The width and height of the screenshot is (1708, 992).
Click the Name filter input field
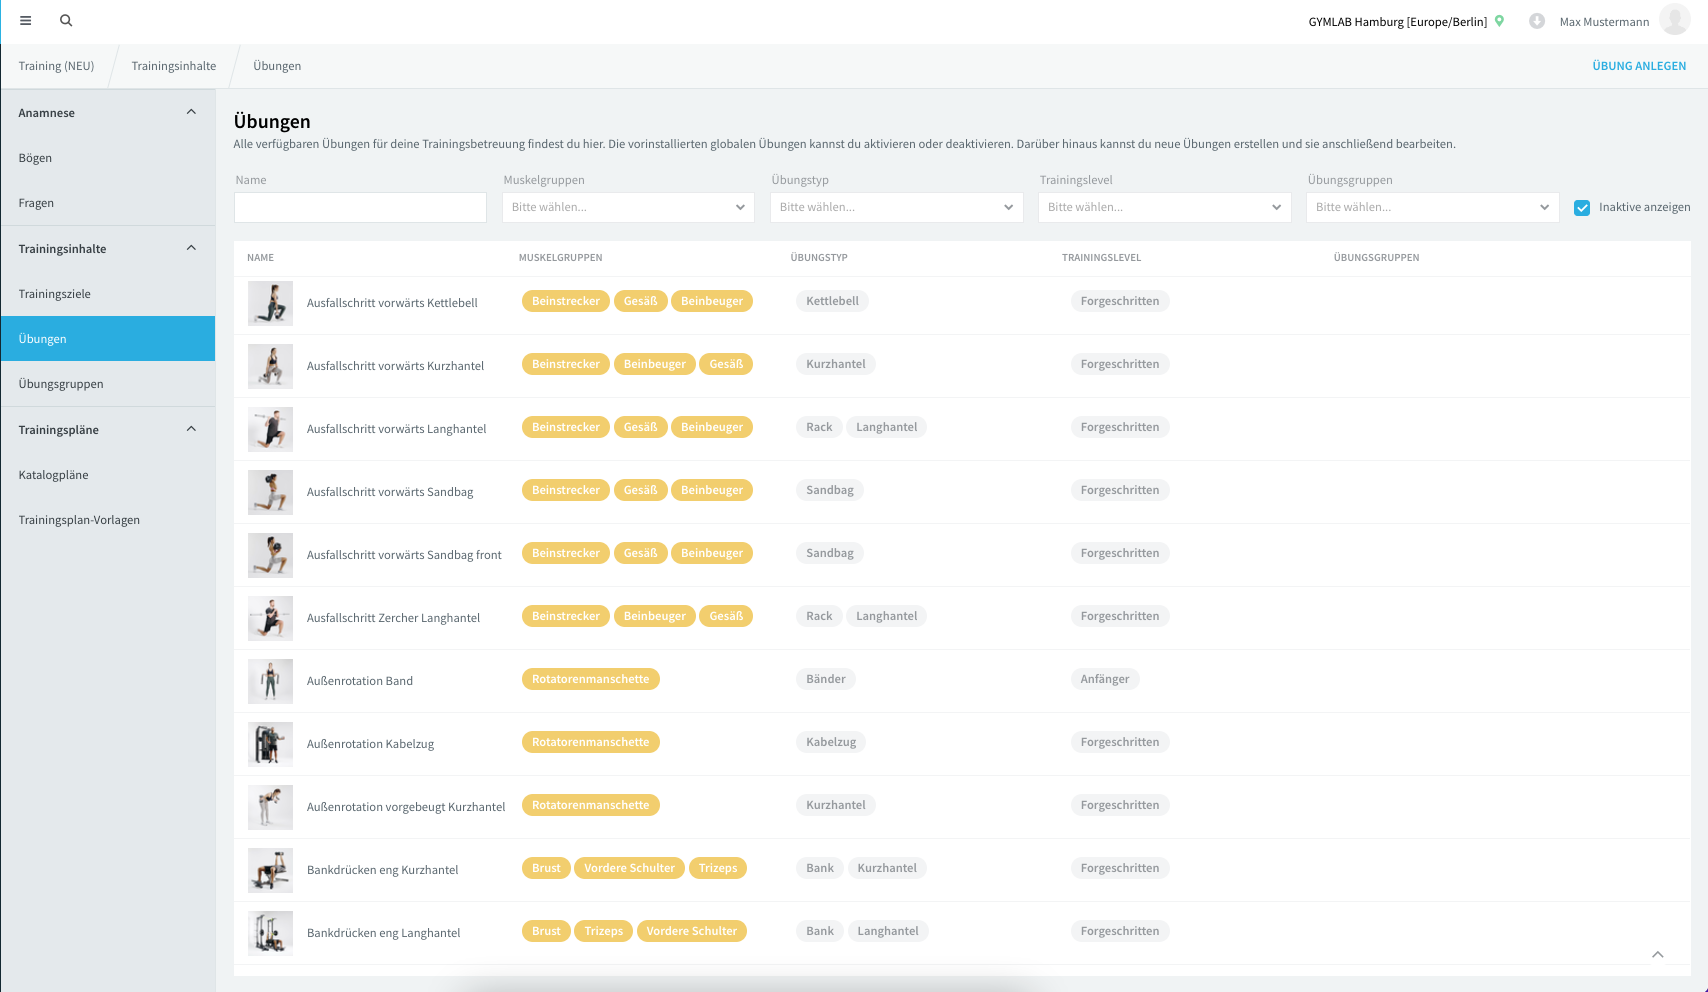tap(360, 207)
